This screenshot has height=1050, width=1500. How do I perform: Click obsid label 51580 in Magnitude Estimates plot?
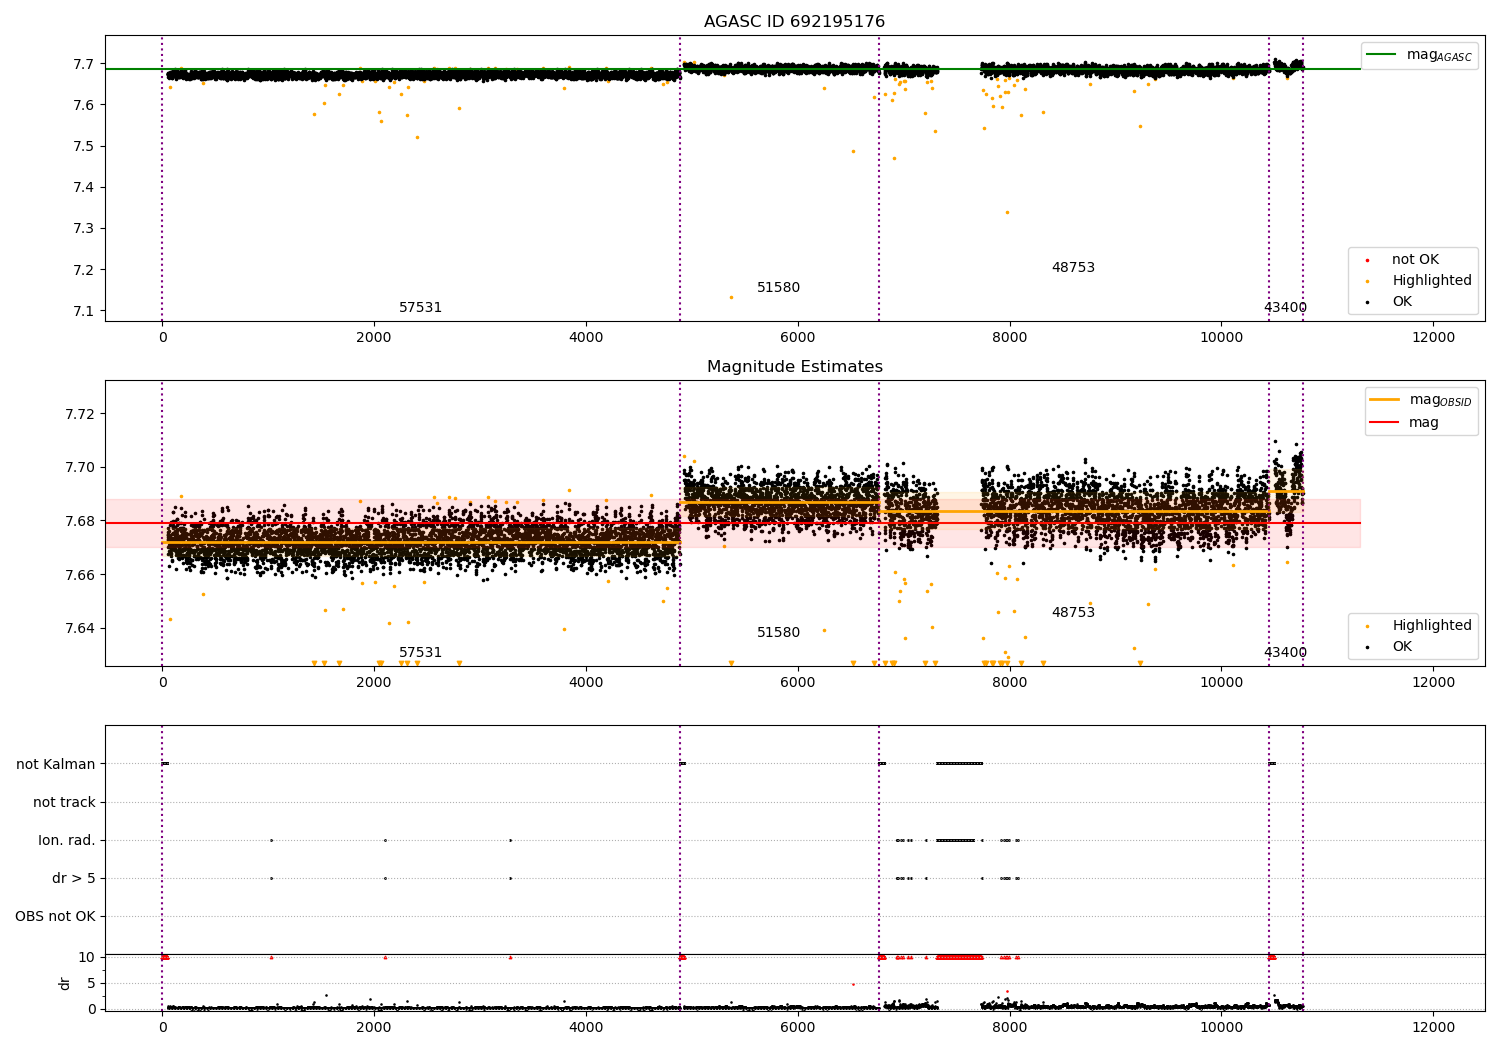(778, 633)
